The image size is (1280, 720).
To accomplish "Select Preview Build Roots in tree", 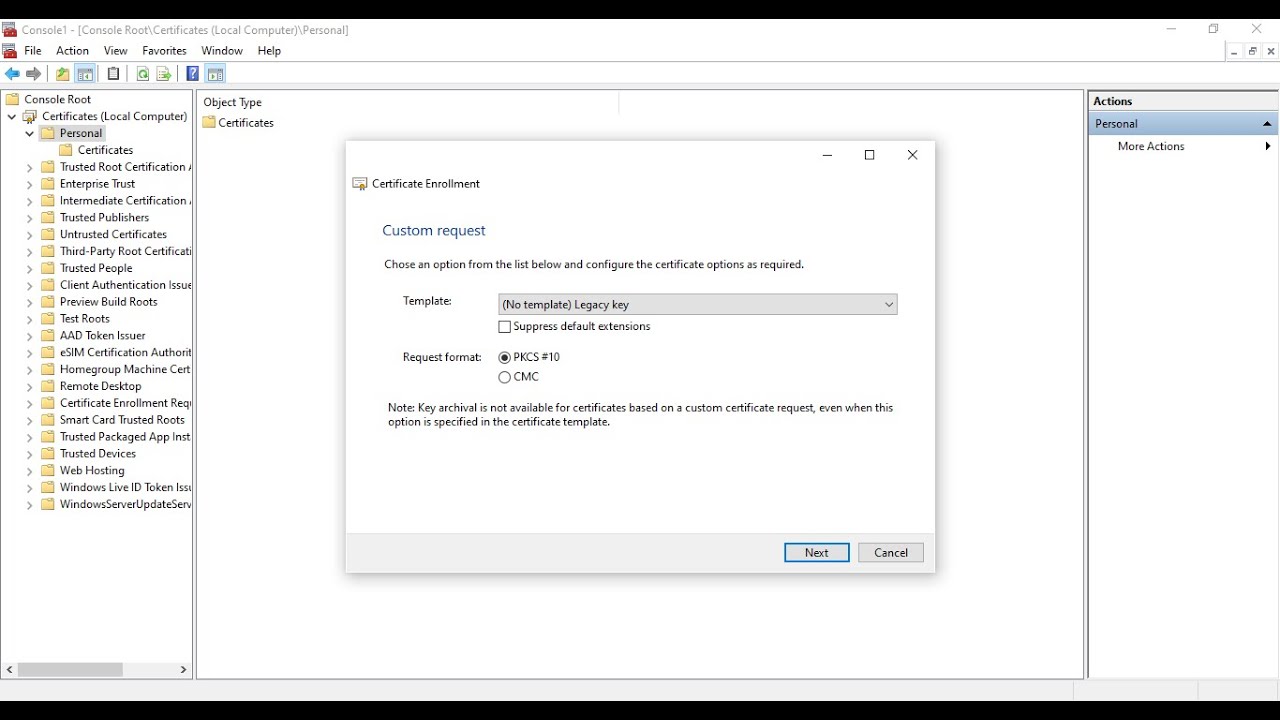I will point(109,302).
